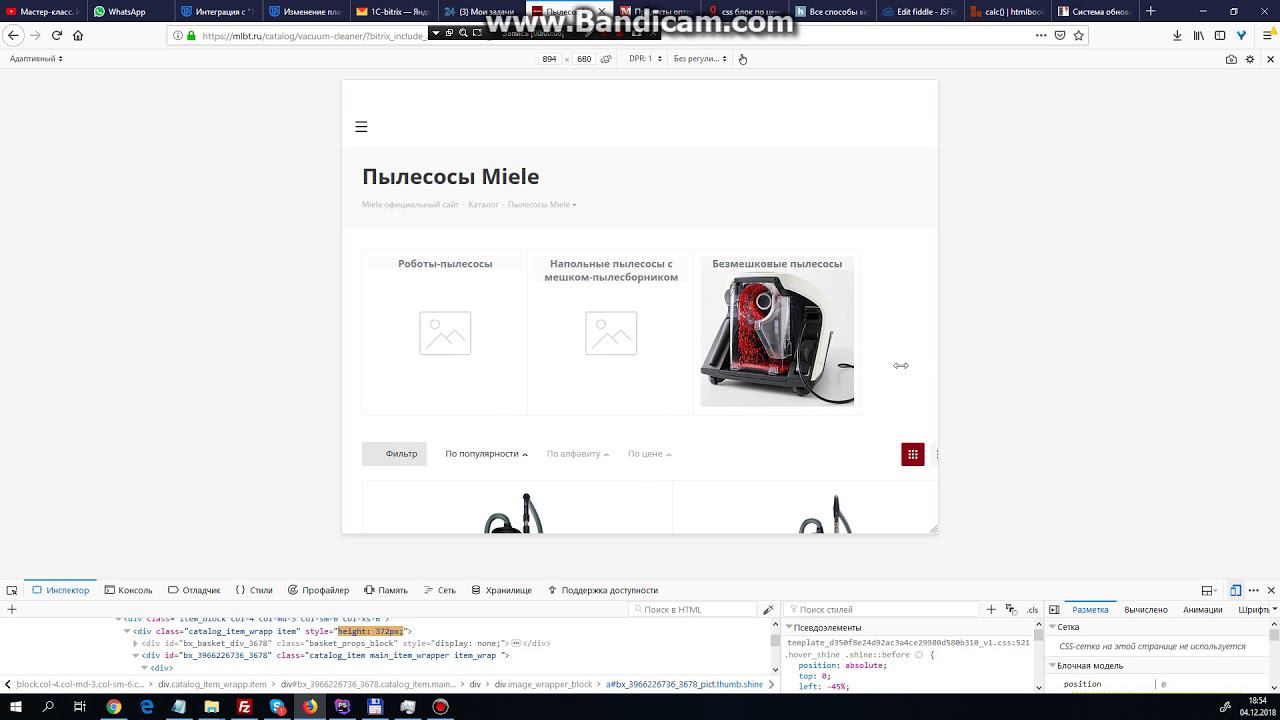Click the Поиск в HTML field
The image size is (1280, 720).
point(695,609)
